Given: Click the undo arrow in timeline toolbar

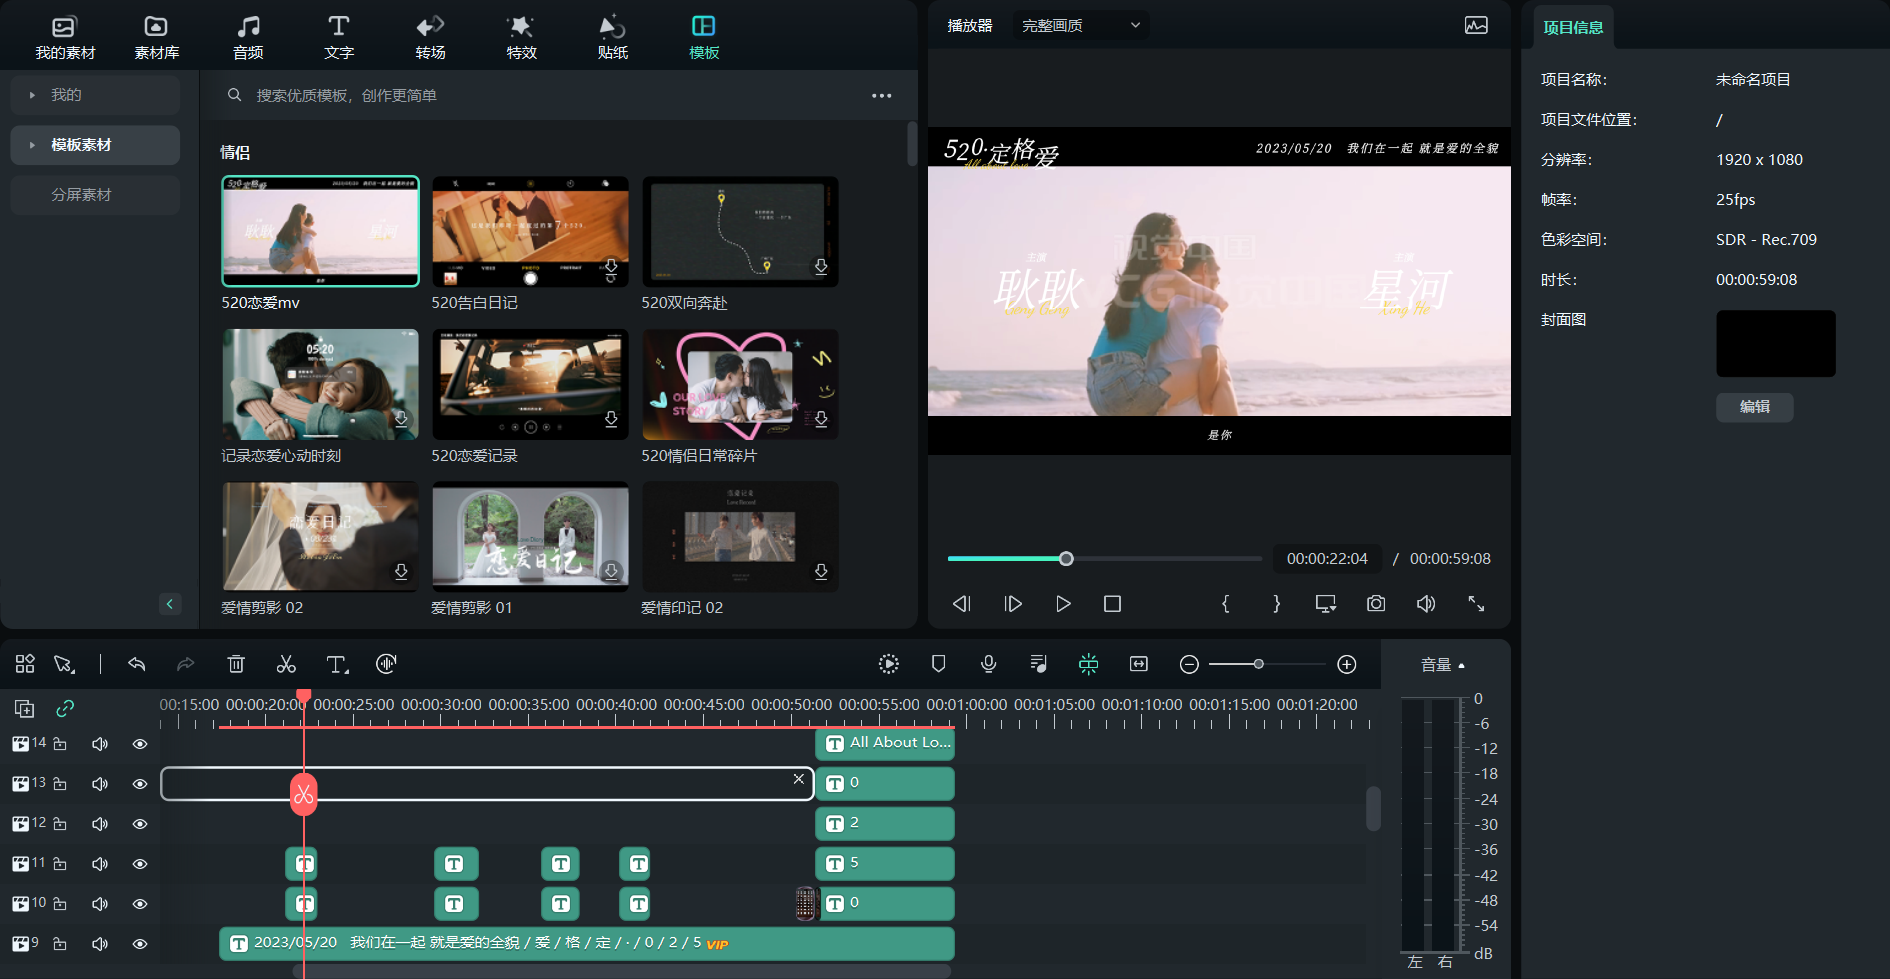Looking at the screenshot, I should pos(137,664).
